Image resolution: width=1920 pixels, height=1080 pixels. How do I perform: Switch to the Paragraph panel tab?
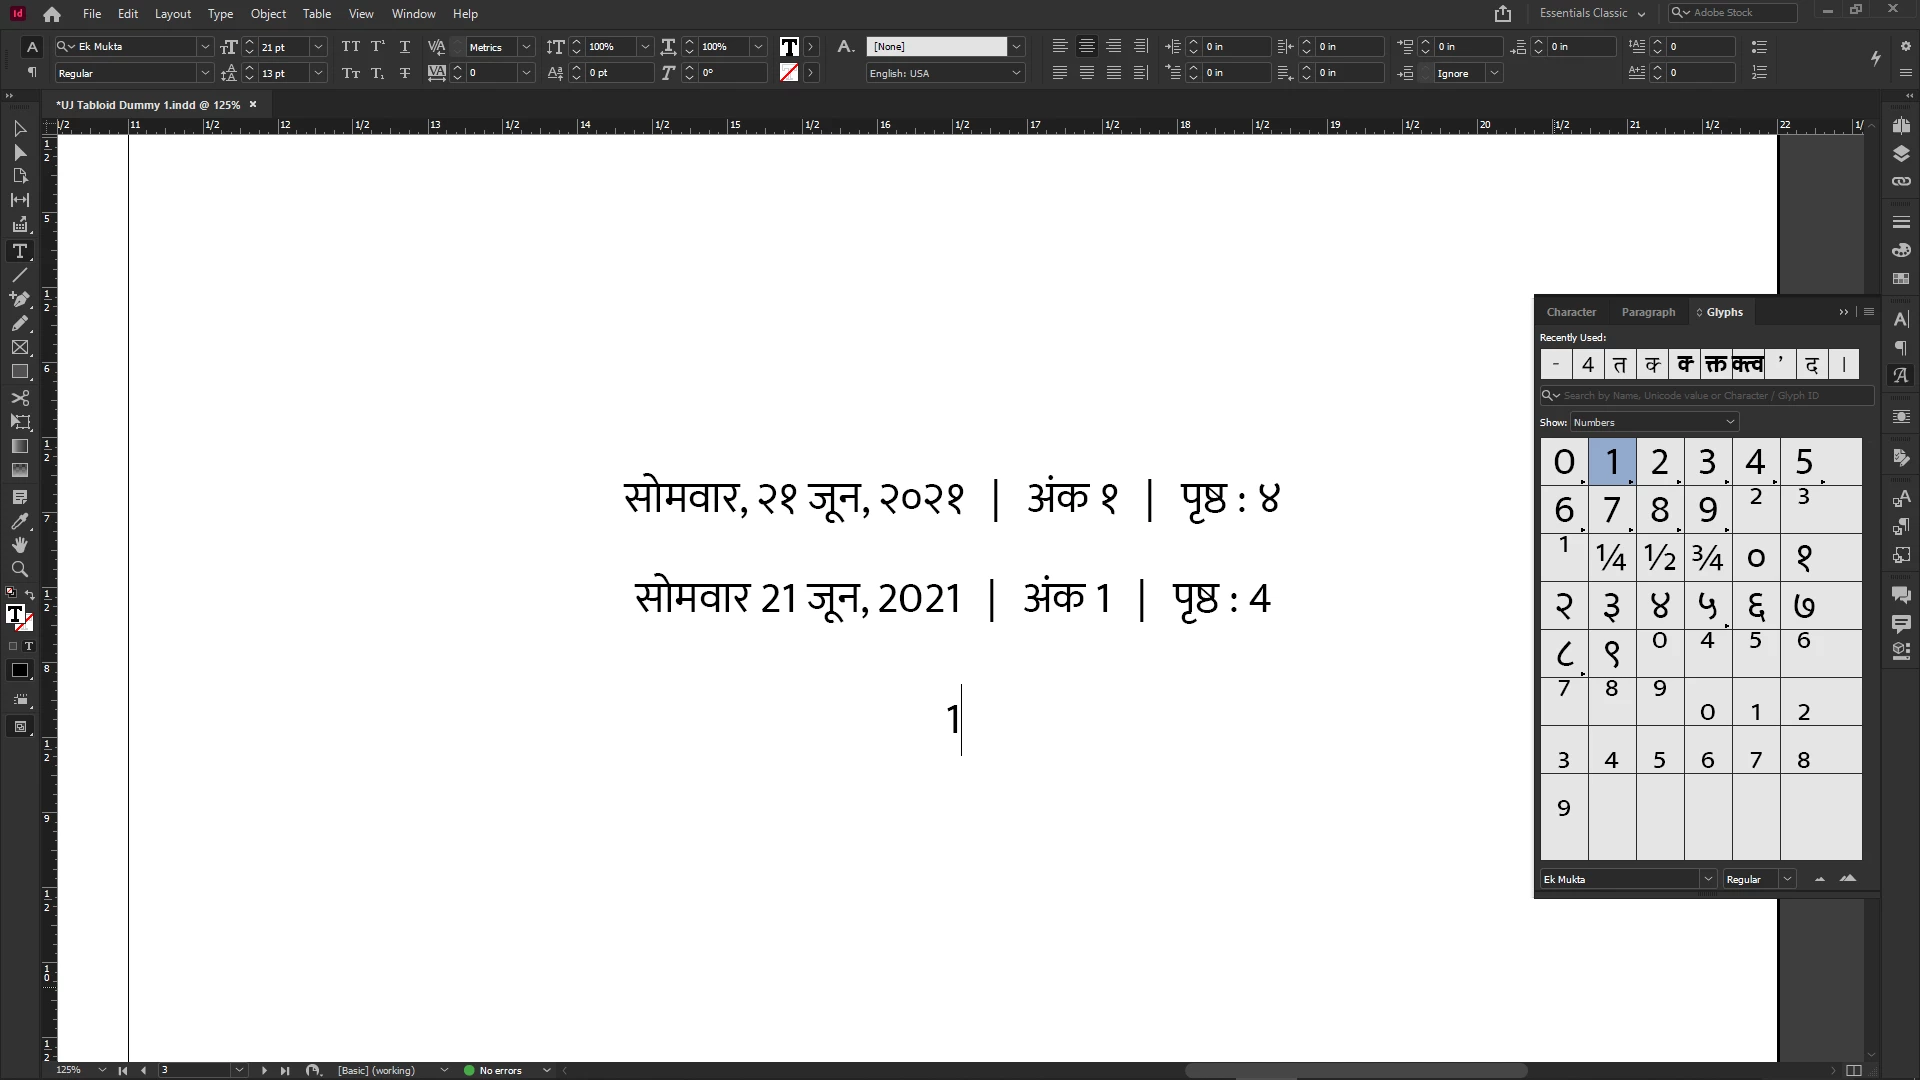click(x=1648, y=312)
